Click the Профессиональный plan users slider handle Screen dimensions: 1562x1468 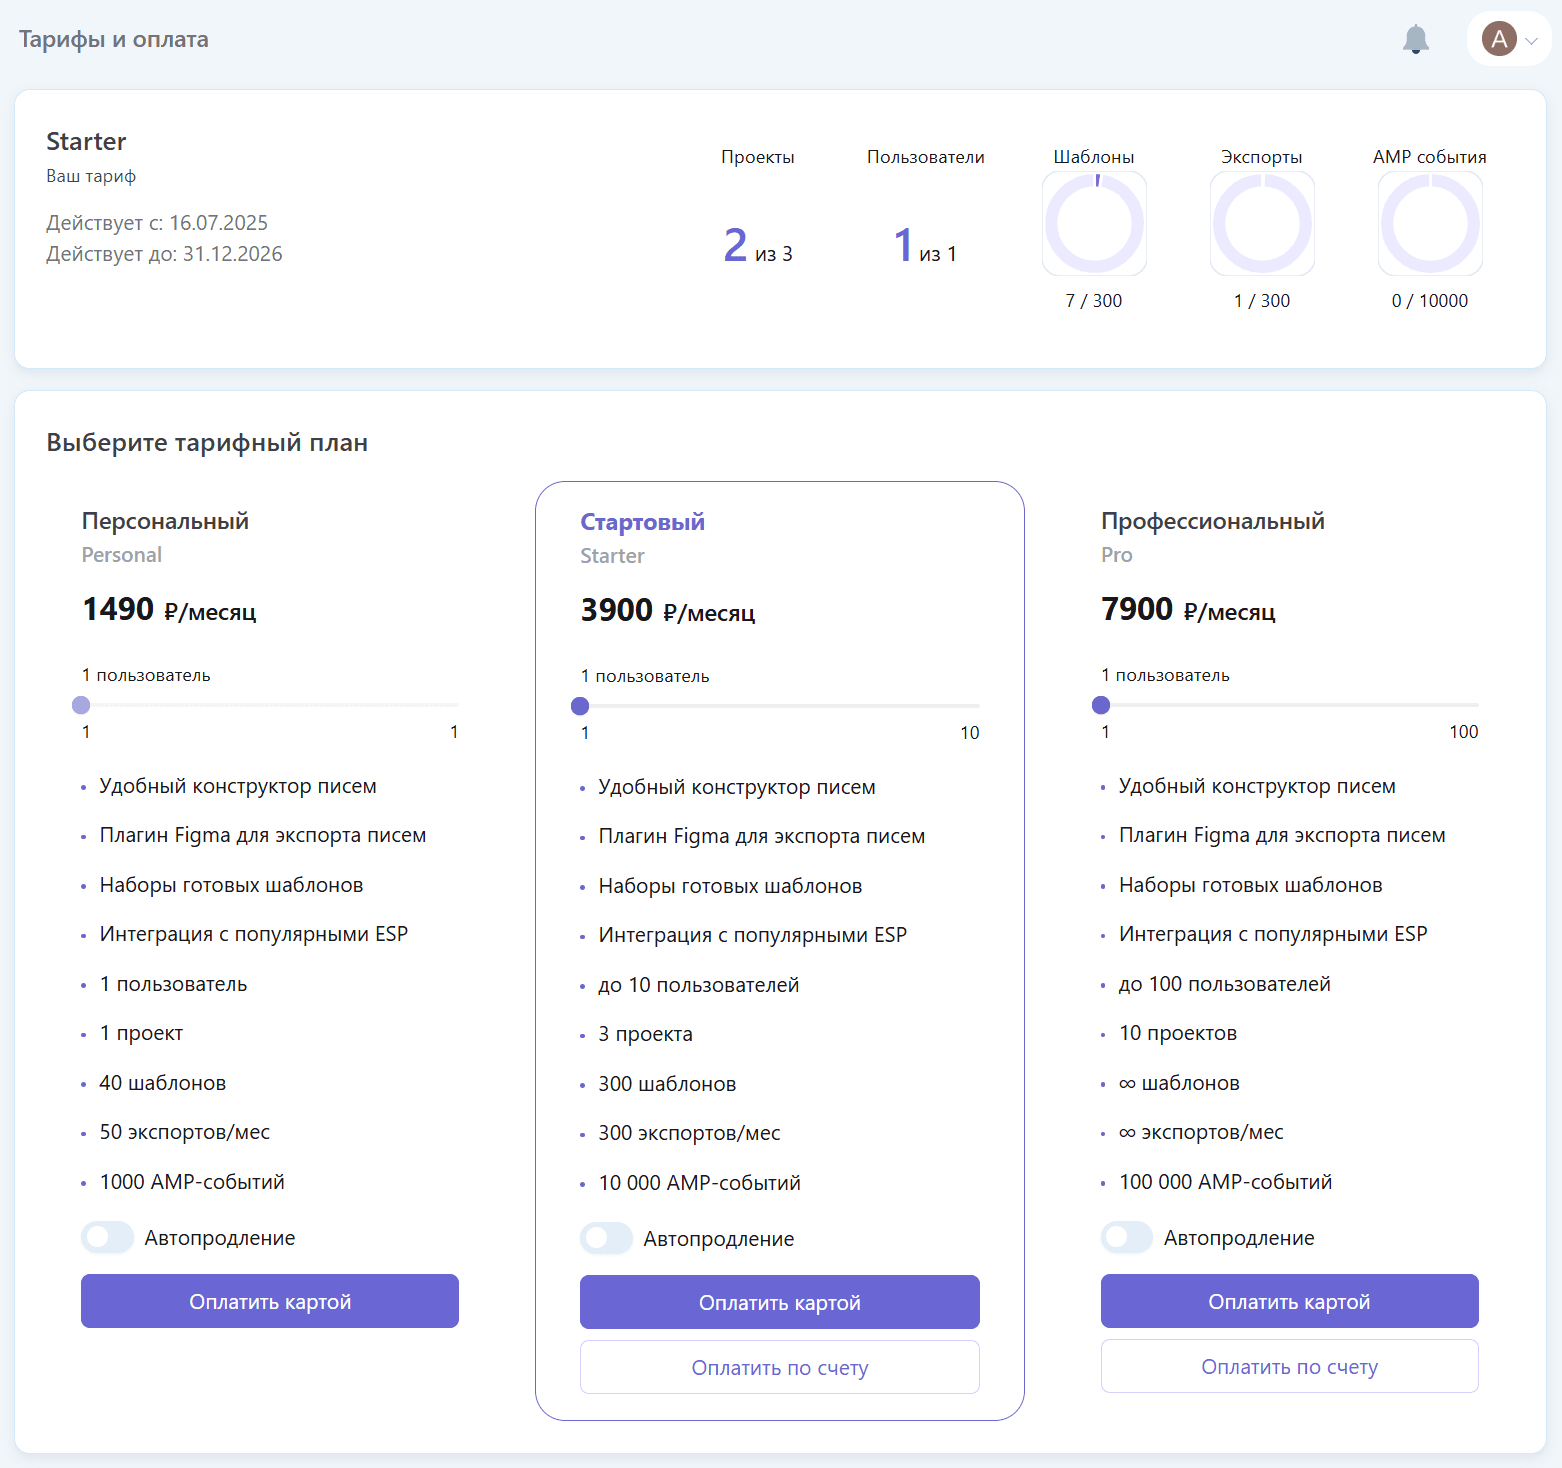pyautogui.click(x=1101, y=705)
